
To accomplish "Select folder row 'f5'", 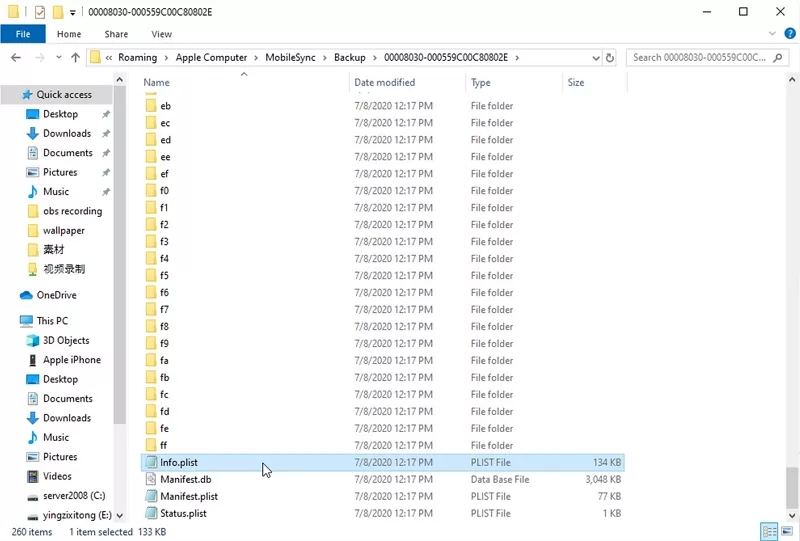I will click(383, 276).
